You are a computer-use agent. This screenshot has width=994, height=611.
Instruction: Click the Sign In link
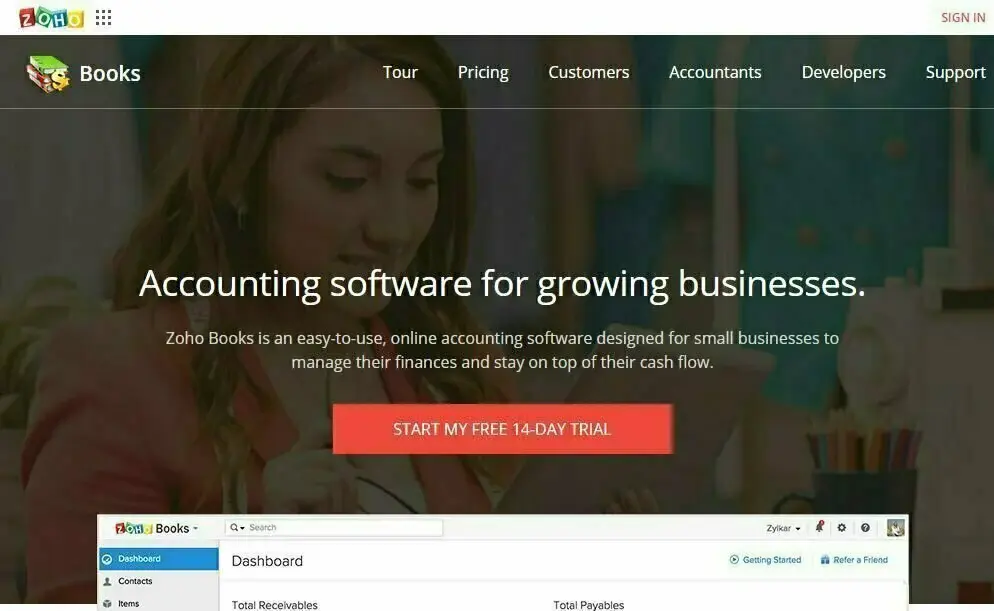(963, 18)
